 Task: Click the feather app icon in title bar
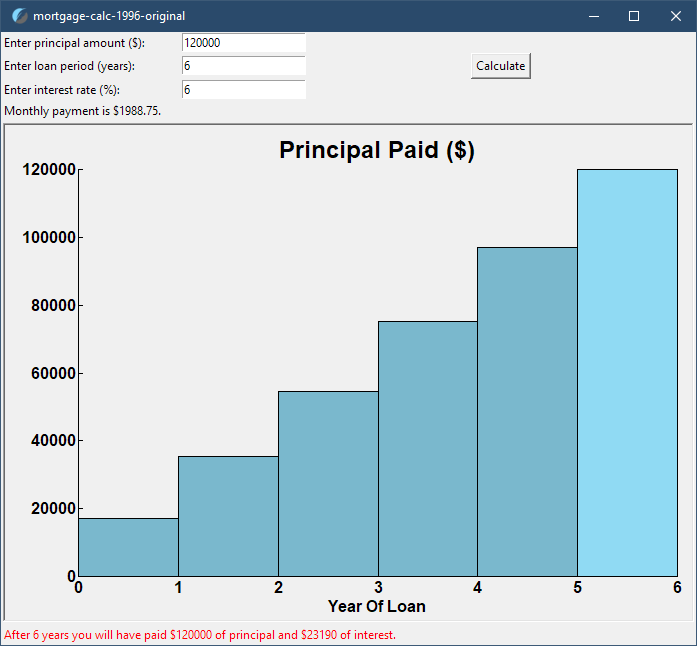click(19, 16)
